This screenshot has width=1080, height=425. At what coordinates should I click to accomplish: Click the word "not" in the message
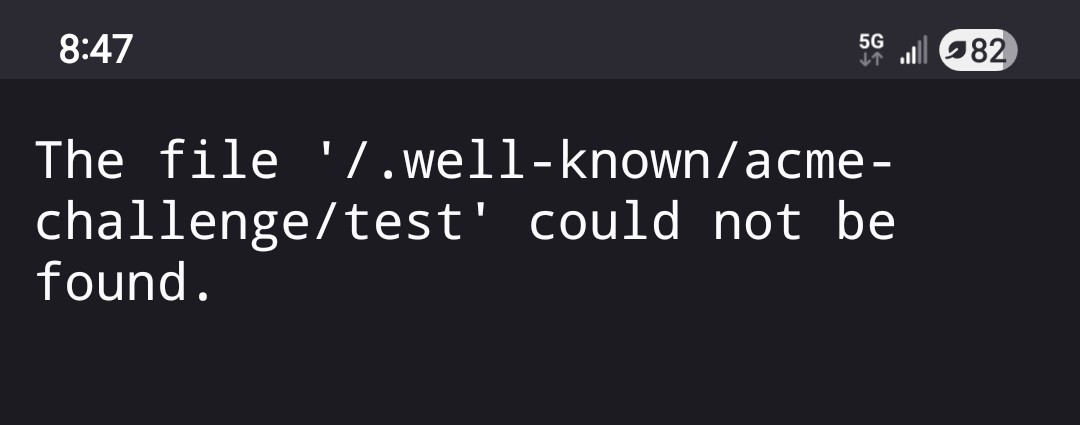click(756, 223)
